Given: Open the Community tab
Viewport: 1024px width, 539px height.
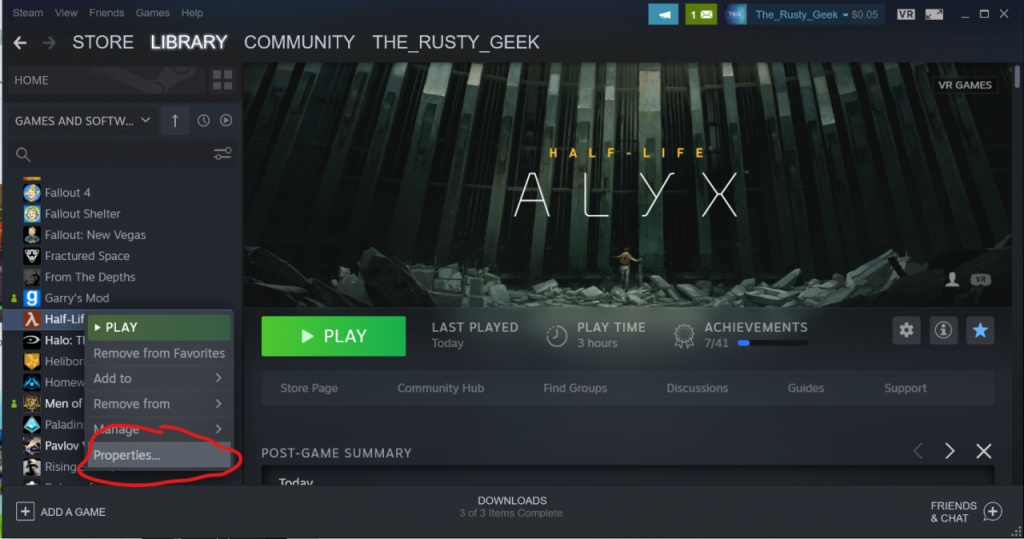Looking at the screenshot, I should 299,42.
